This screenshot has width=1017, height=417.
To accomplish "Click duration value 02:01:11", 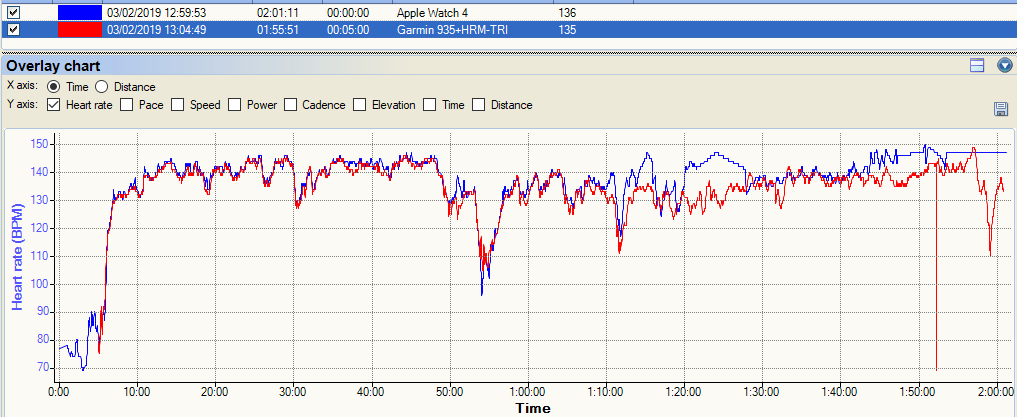I will click(x=278, y=13).
